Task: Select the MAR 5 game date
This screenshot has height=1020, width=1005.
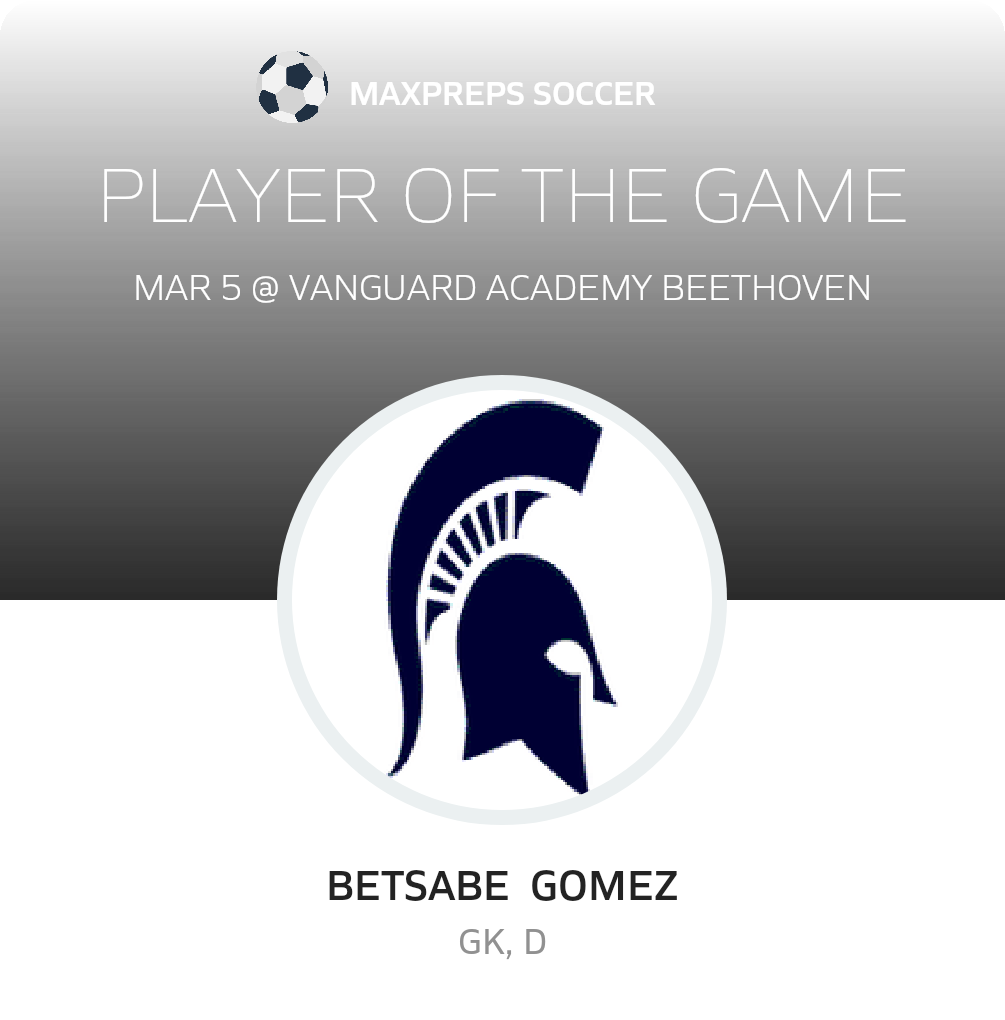Action: pyautogui.click(x=187, y=288)
